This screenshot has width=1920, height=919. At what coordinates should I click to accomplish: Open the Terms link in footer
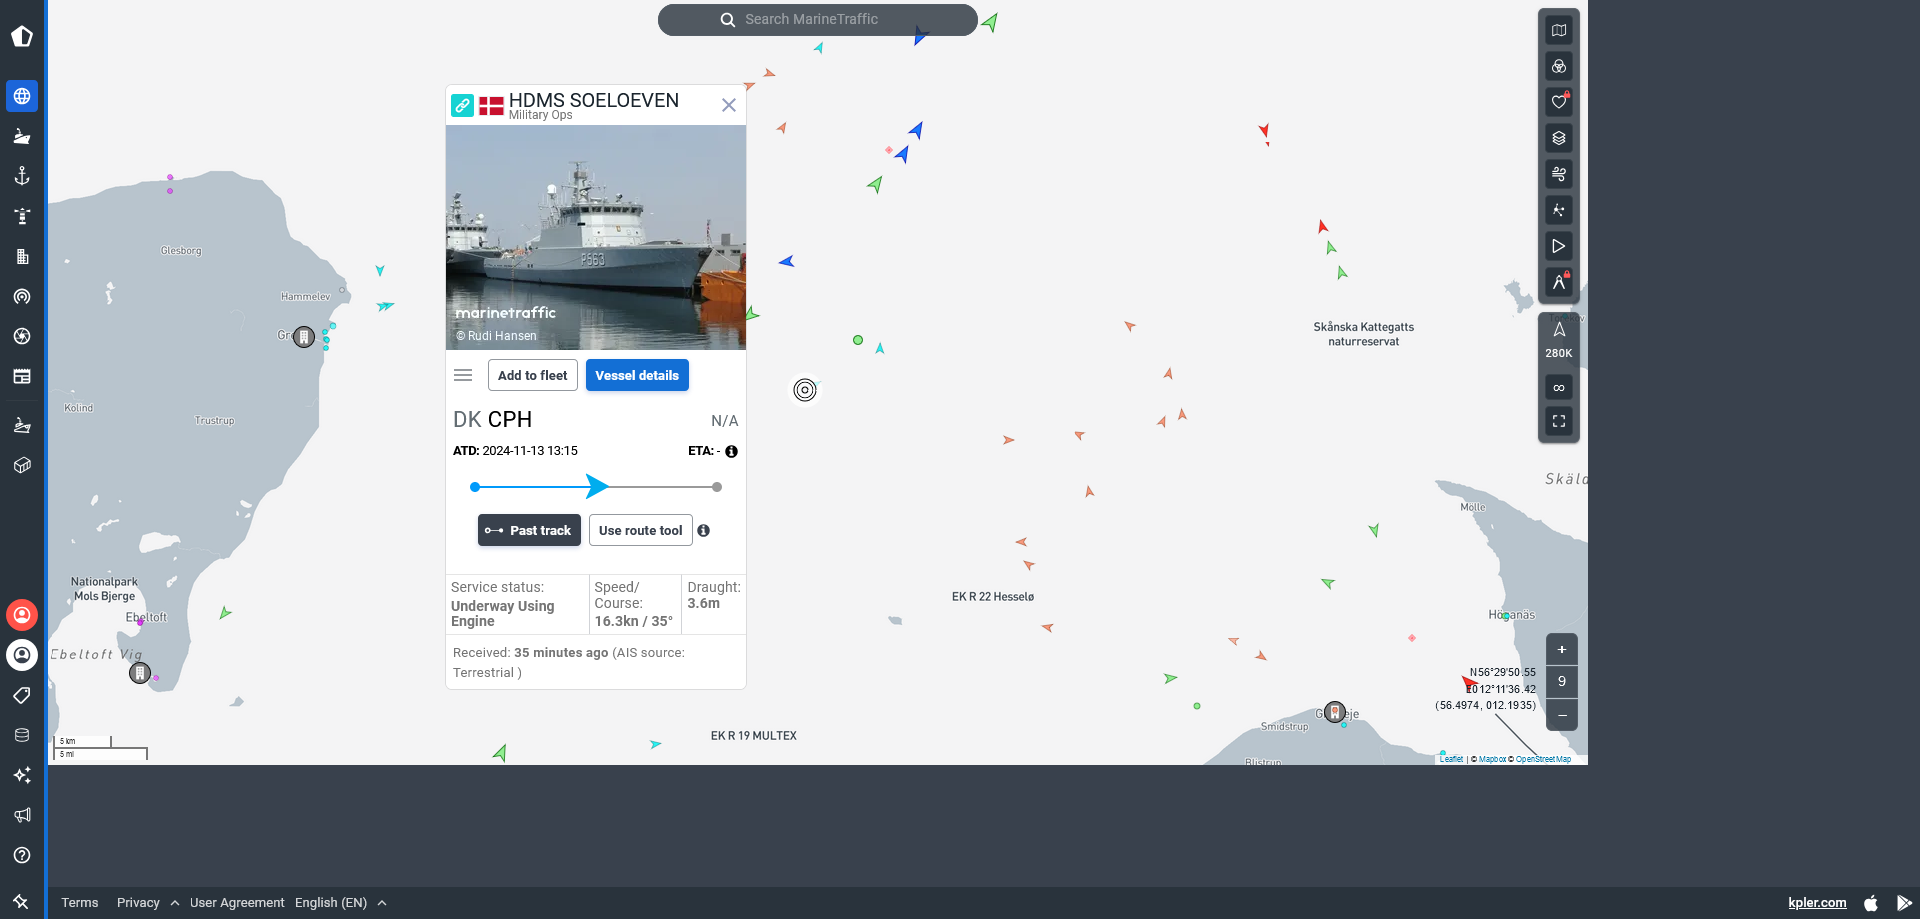click(80, 902)
